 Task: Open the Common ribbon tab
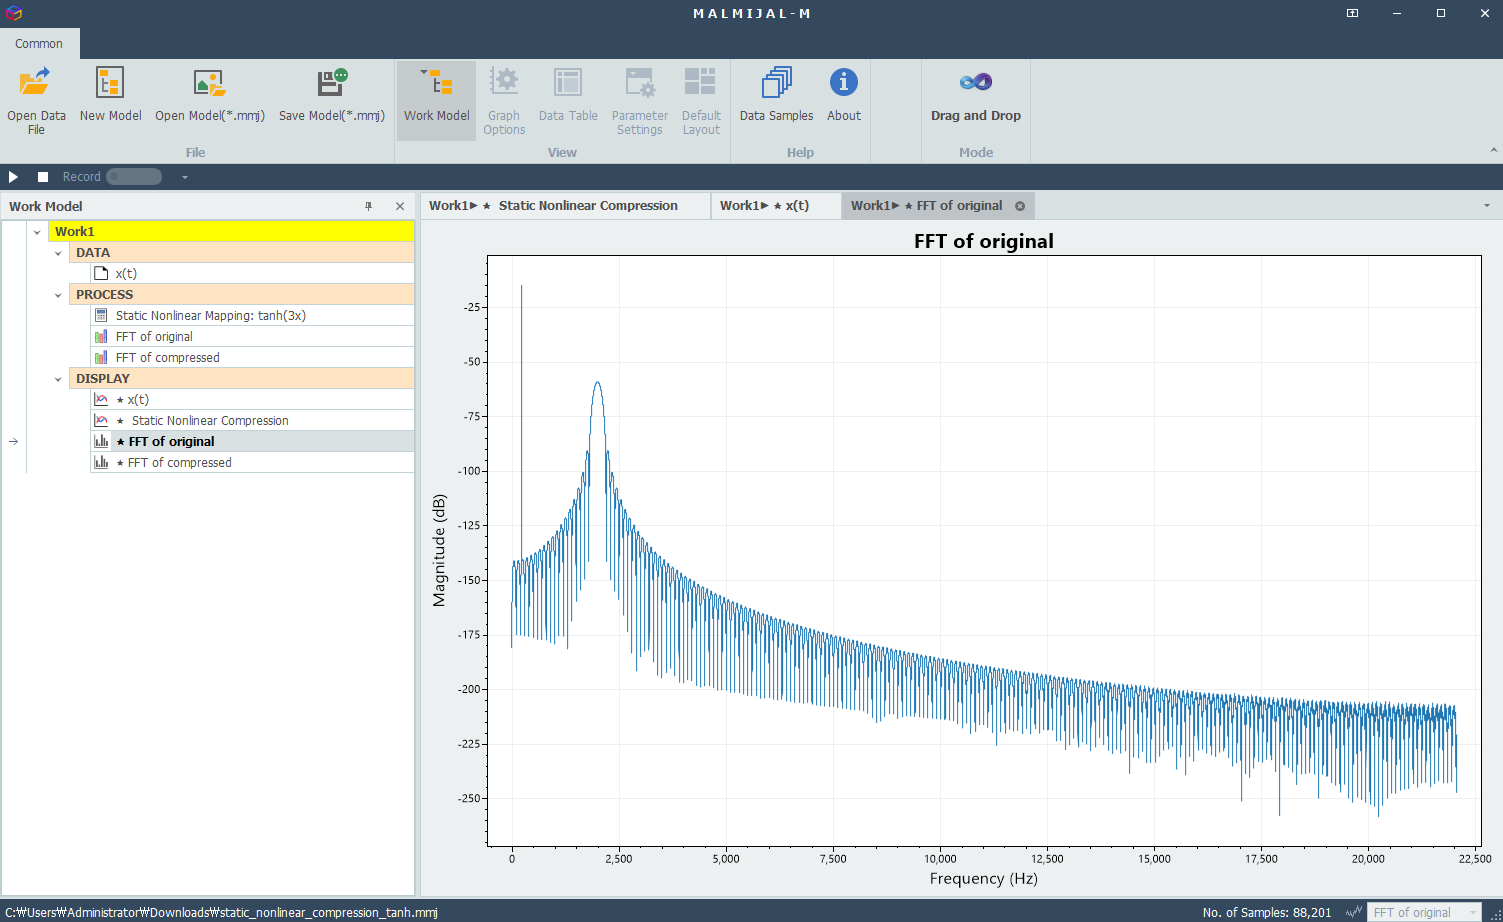point(39,43)
